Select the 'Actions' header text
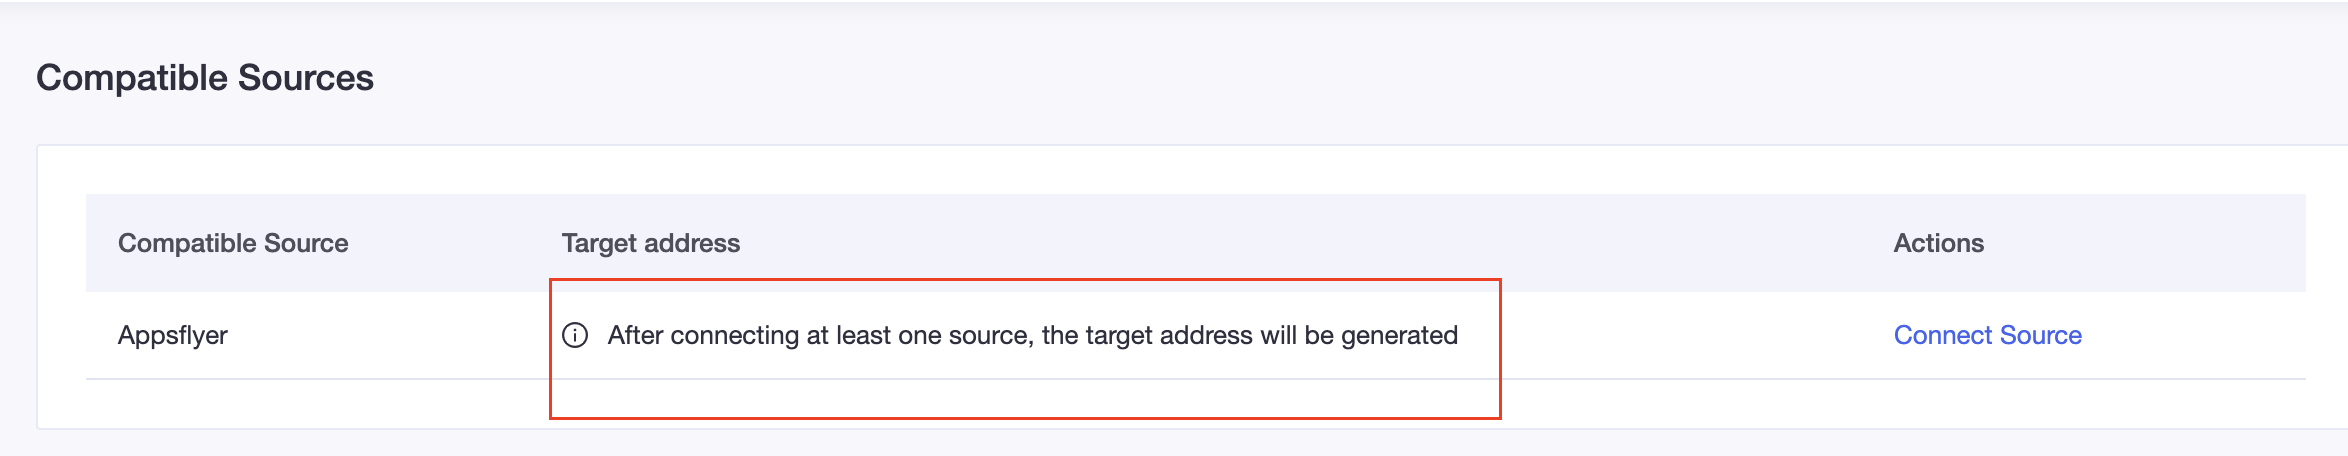This screenshot has height=456, width=2348. coord(1938,243)
